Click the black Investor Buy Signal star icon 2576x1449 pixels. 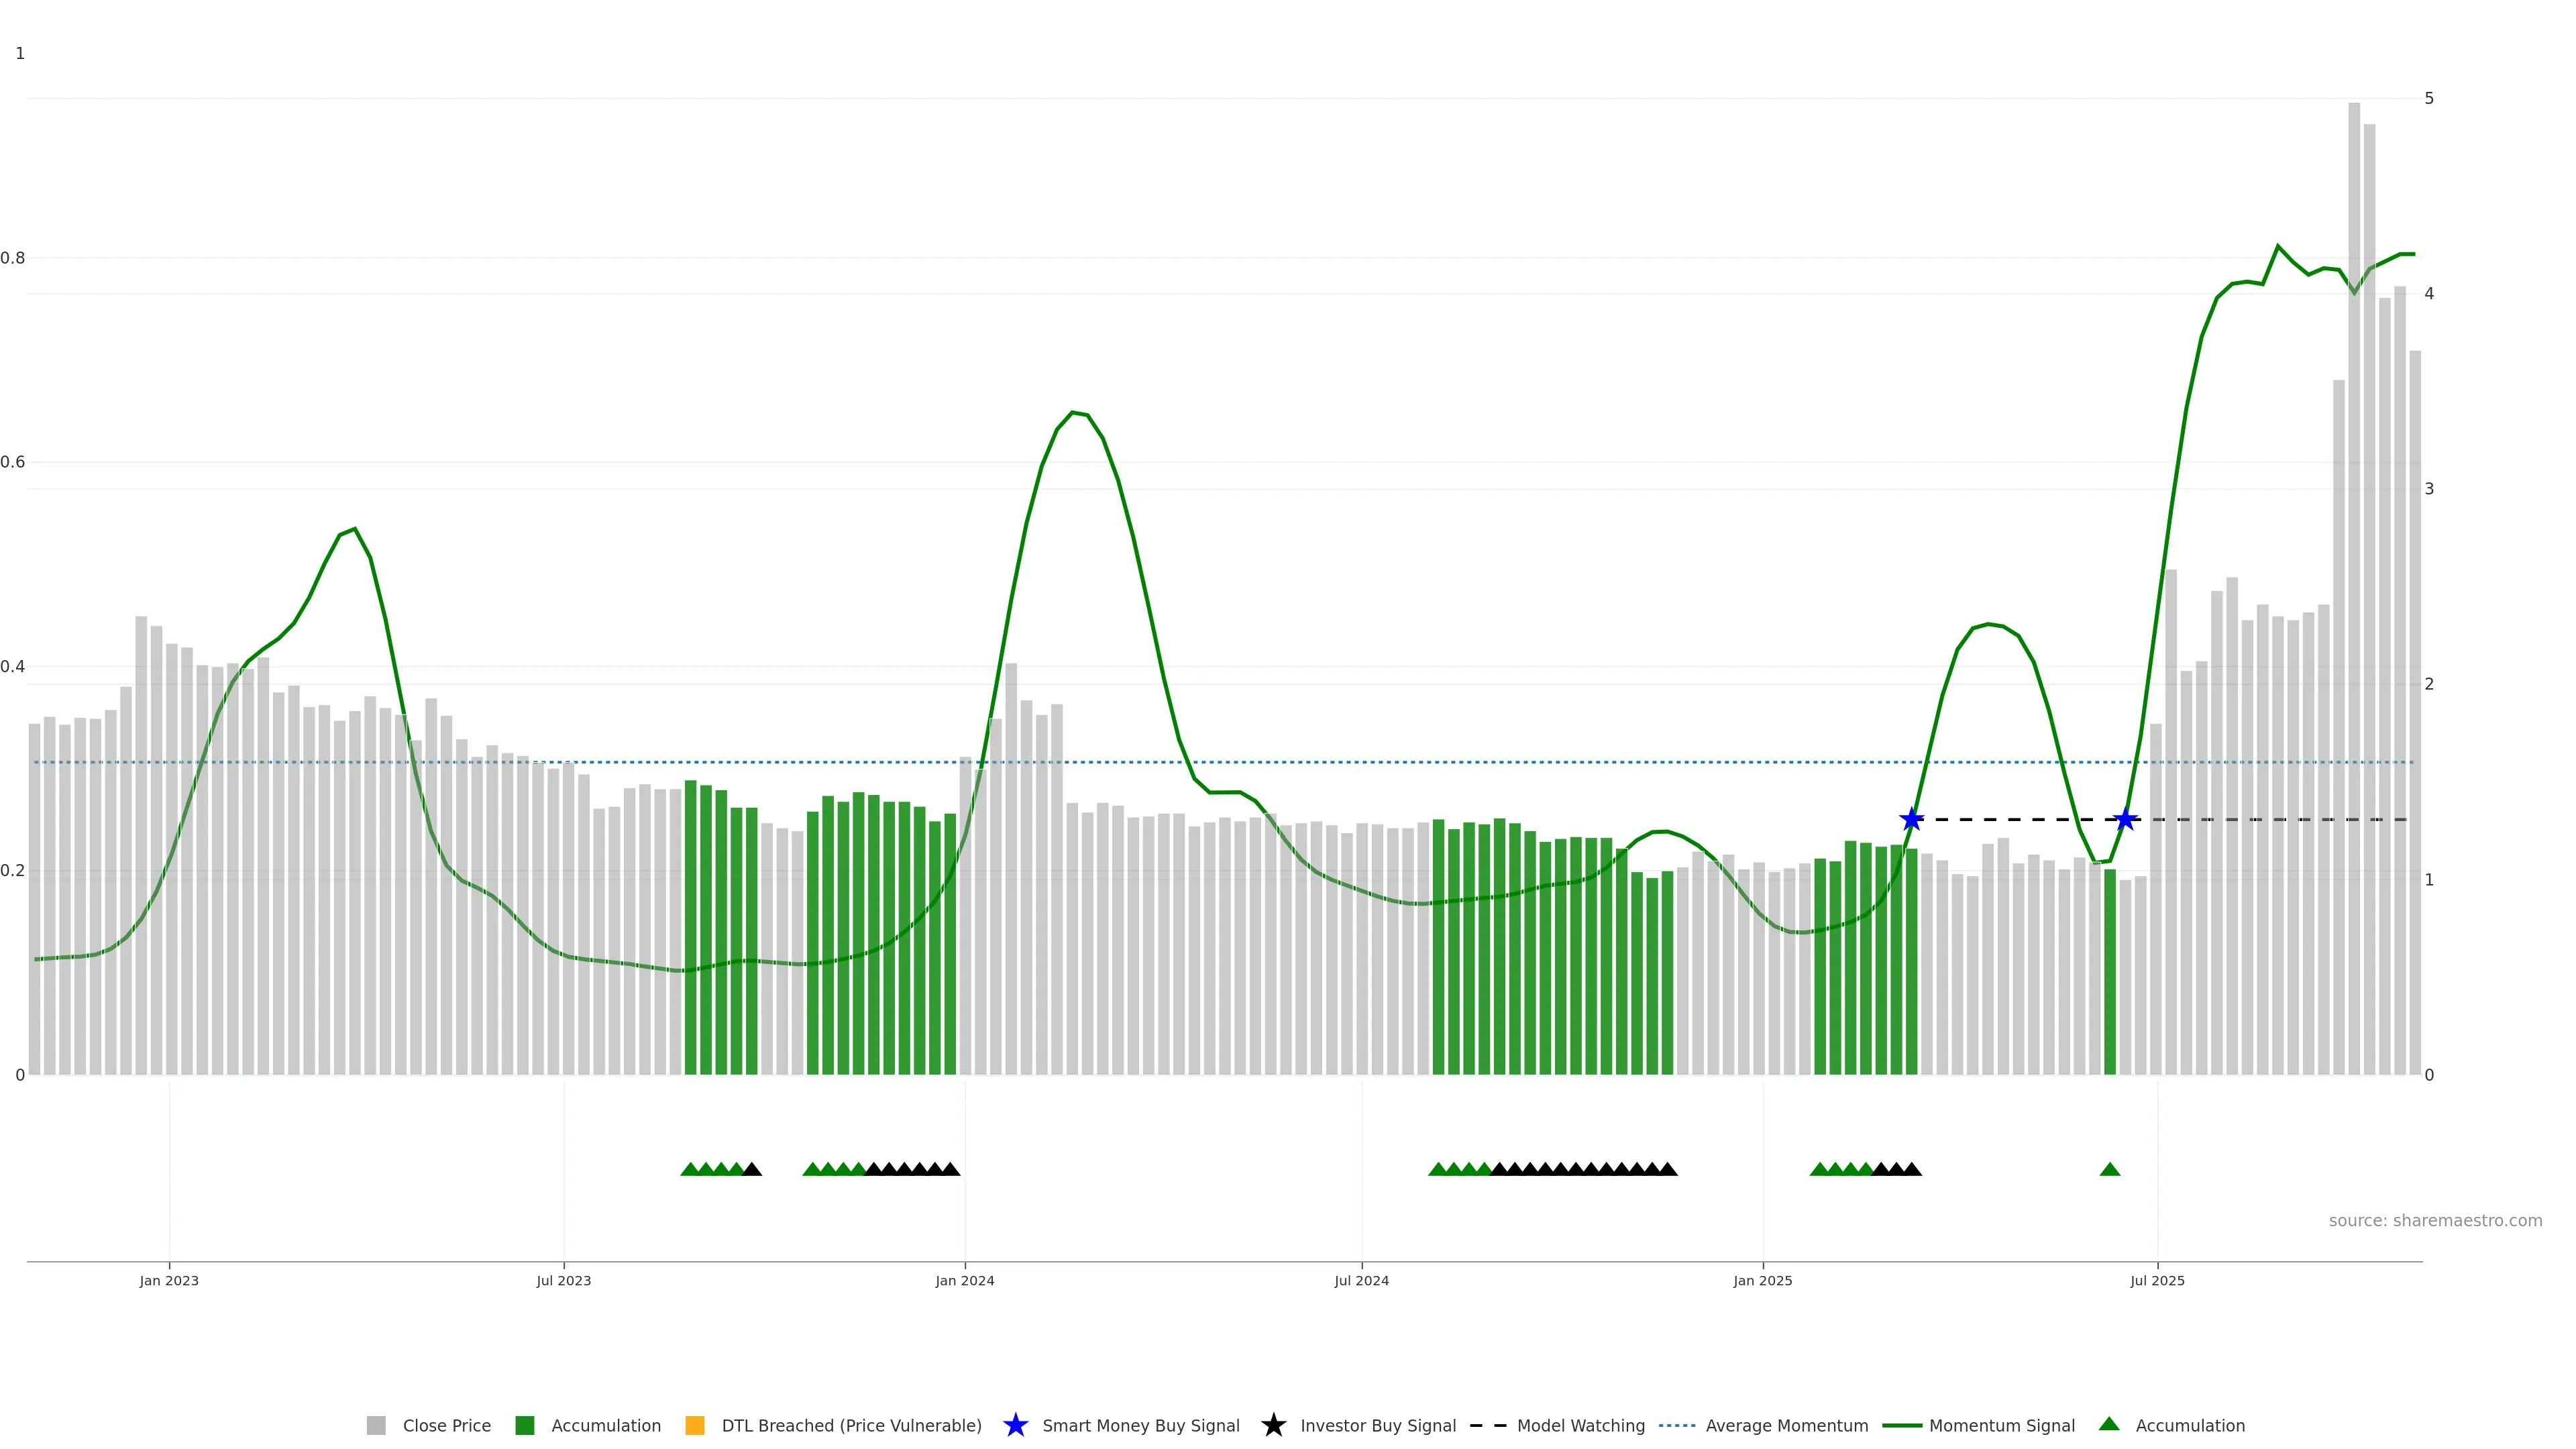coord(1273,1425)
